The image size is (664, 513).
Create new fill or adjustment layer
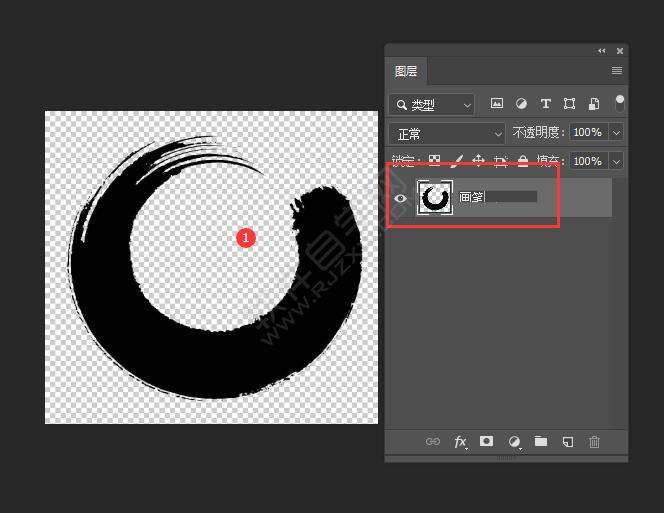tap(515, 442)
